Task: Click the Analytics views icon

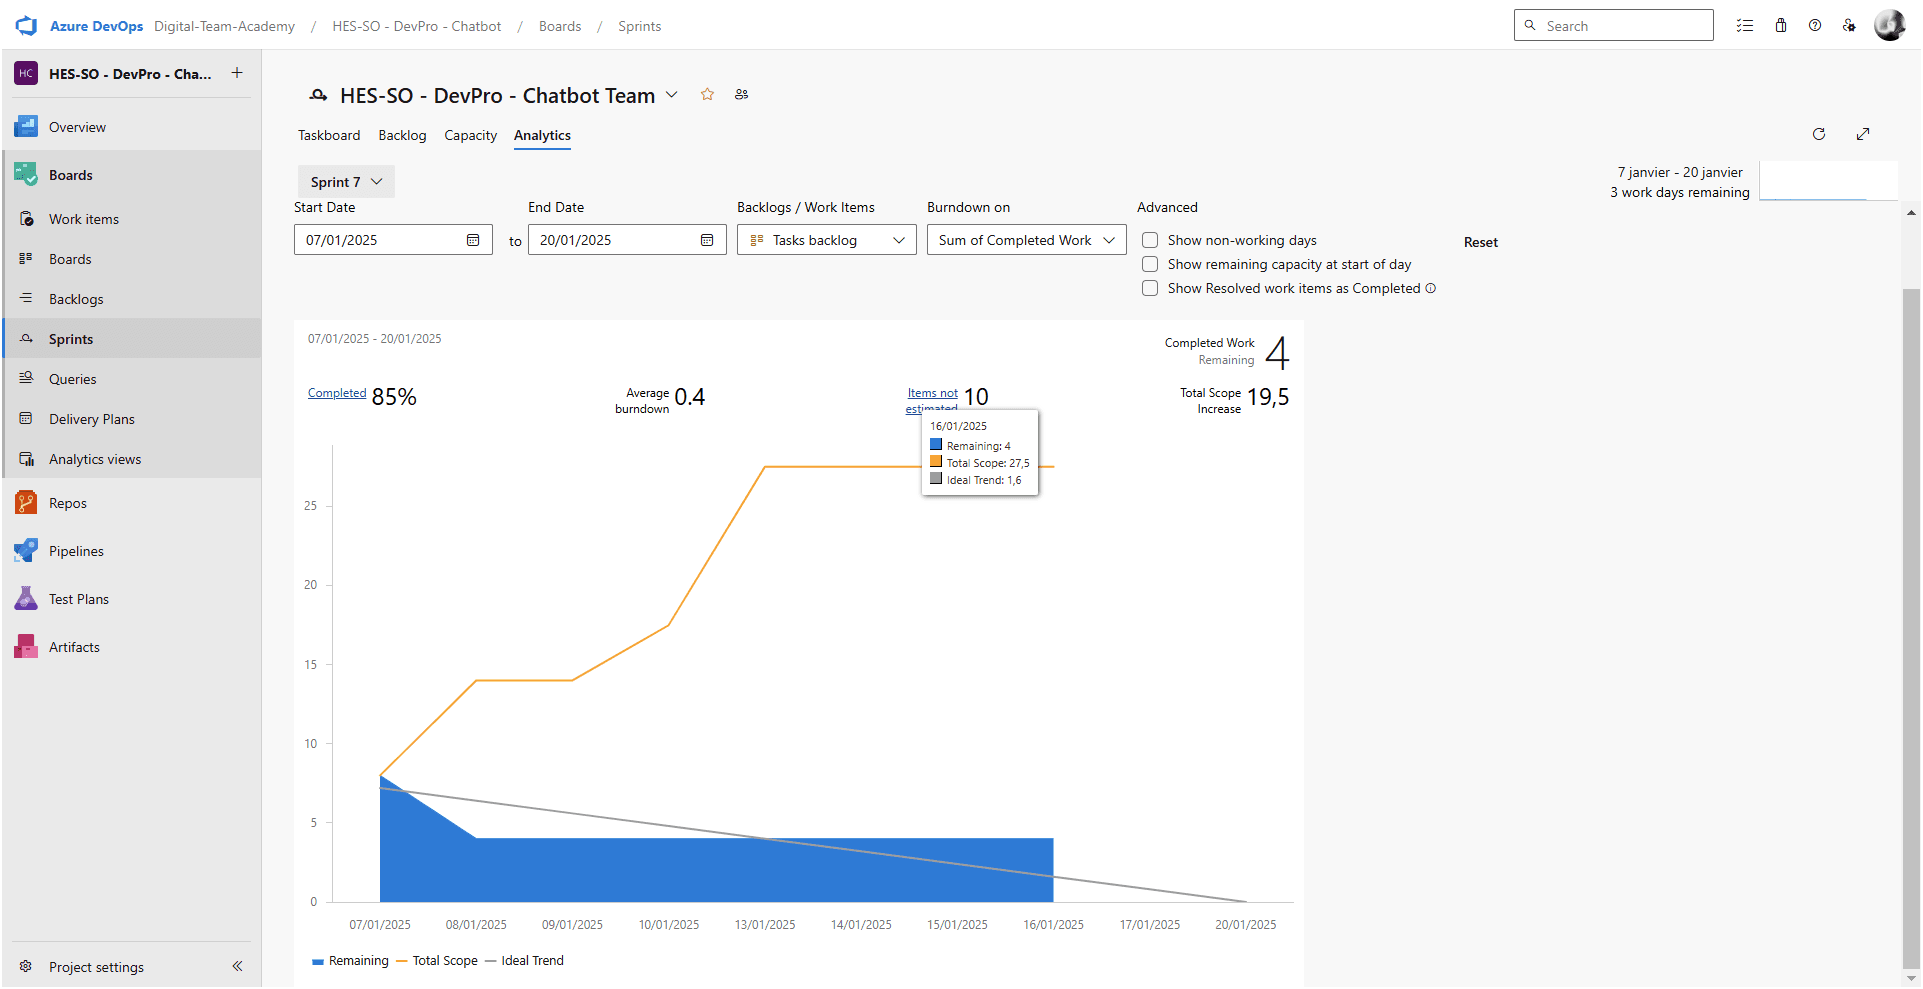Action: coord(27,459)
